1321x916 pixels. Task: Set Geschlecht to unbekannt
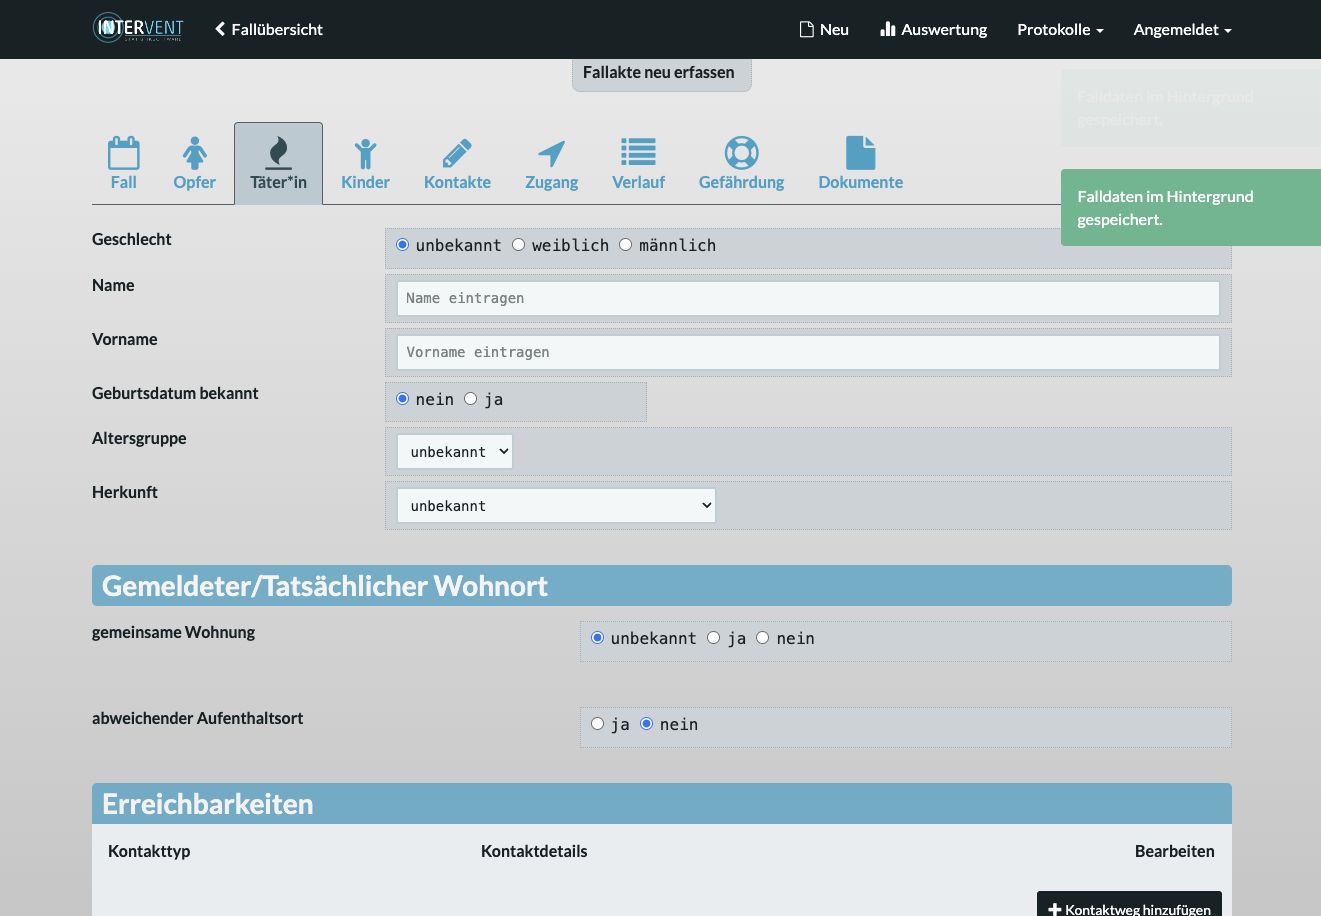click(x=403, y=245)
